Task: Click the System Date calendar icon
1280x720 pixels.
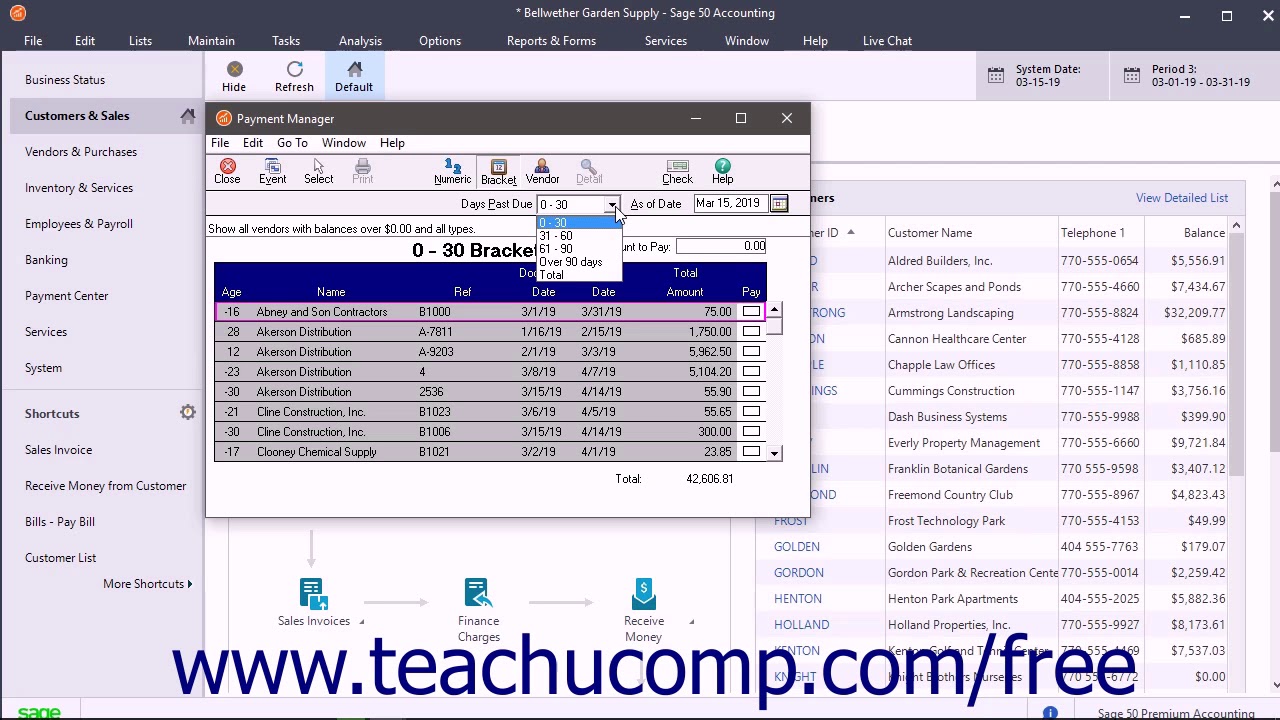Action: tap(996, 76)
